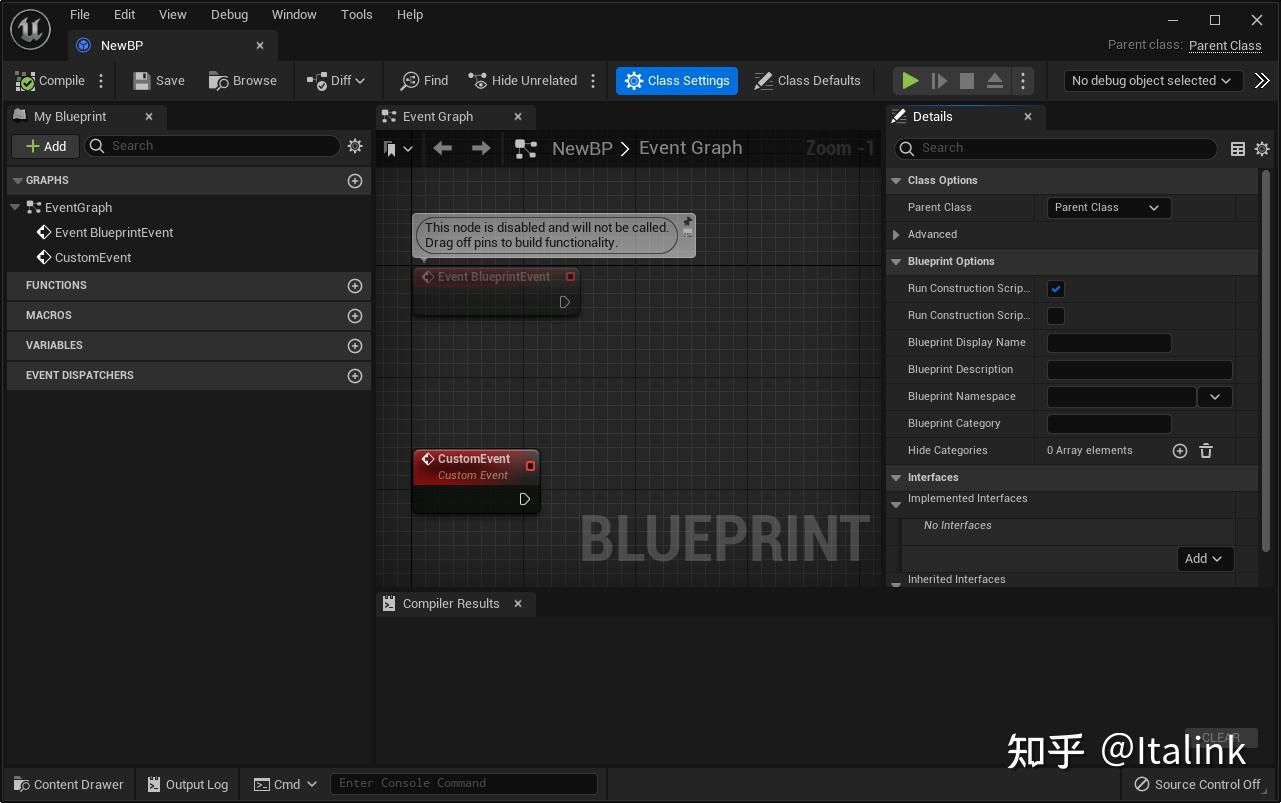Open the Content Drawer
The width and height of the screenshot is (1281, 803).
coord(66,784)
